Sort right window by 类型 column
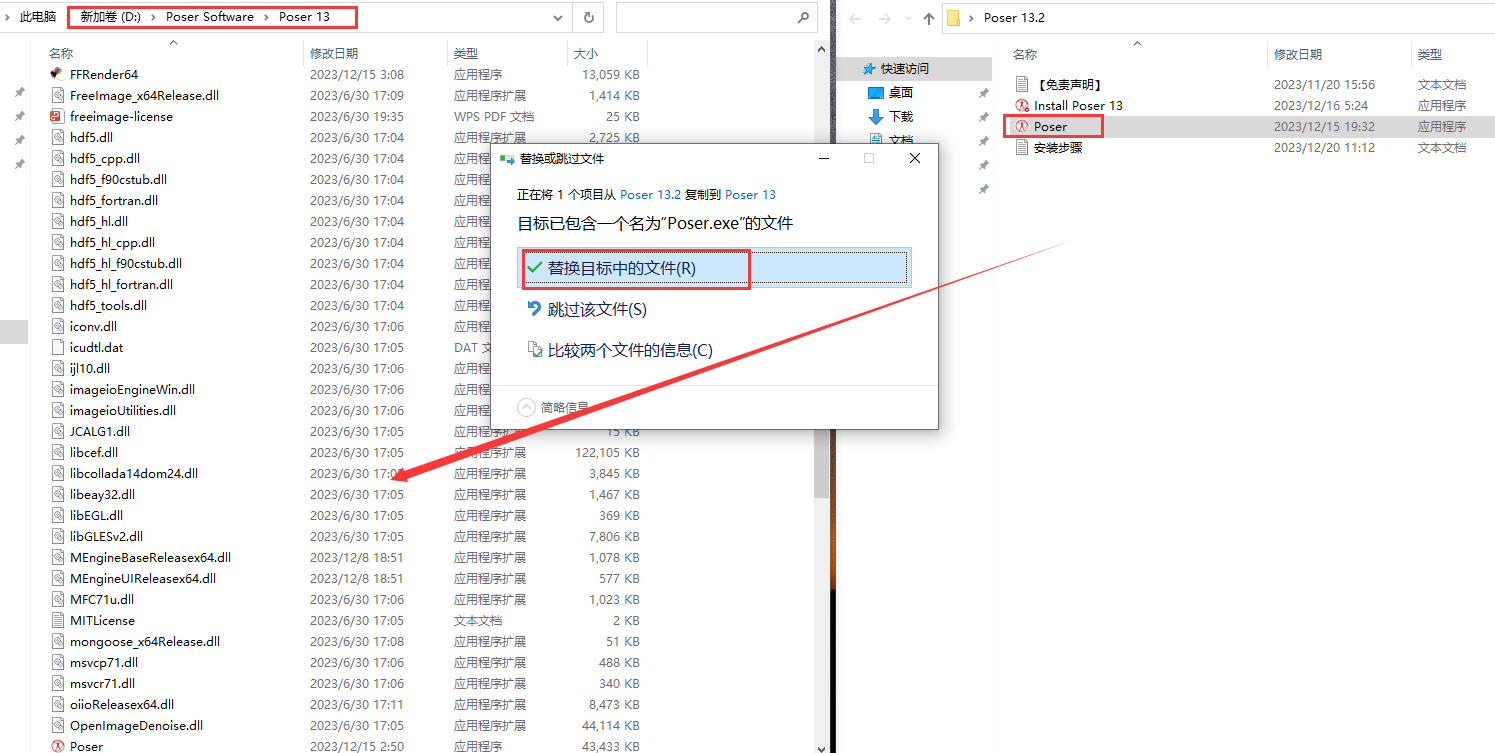1495x753 pixels. click(x=1430, y=54)
